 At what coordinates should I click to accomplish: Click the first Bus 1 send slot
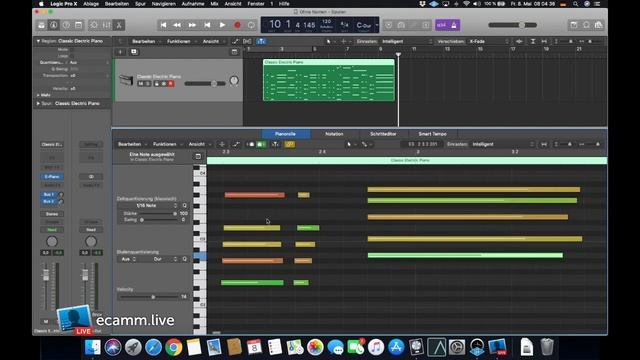[49, 195]
